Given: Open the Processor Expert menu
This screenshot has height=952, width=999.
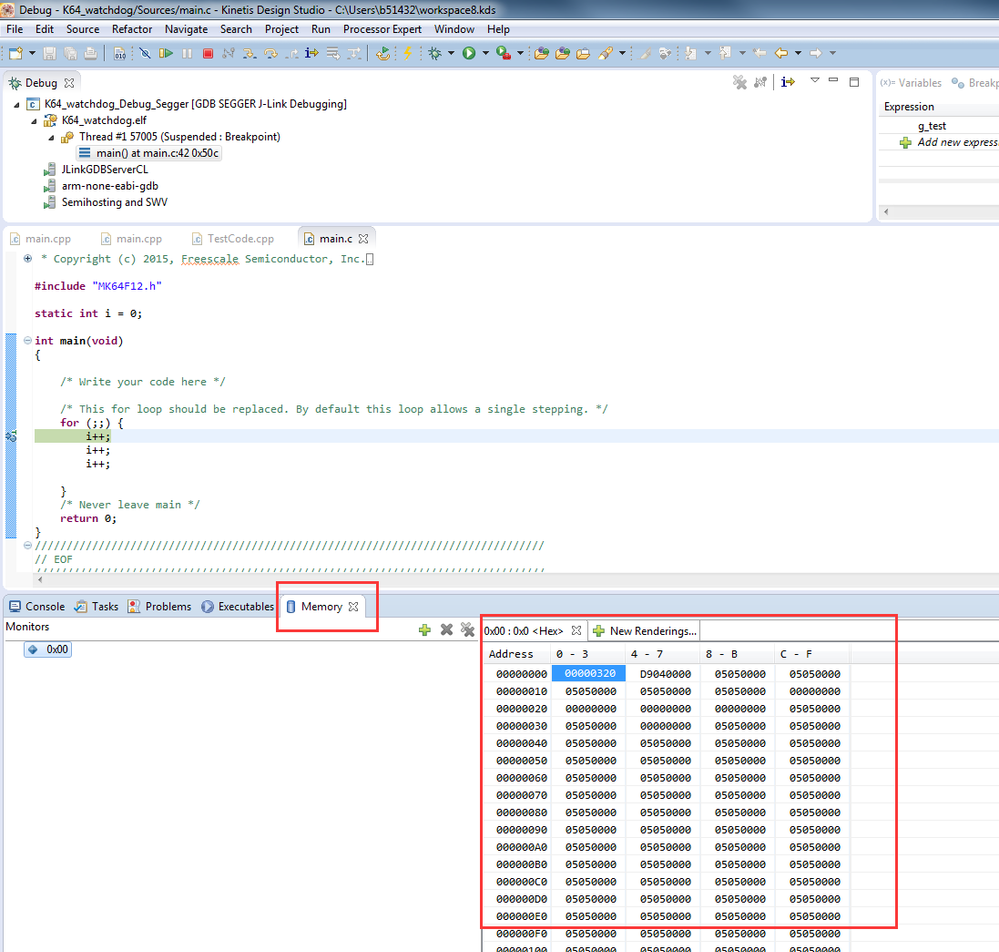Looking at the screenshot, I should click(x=382, y=29).
